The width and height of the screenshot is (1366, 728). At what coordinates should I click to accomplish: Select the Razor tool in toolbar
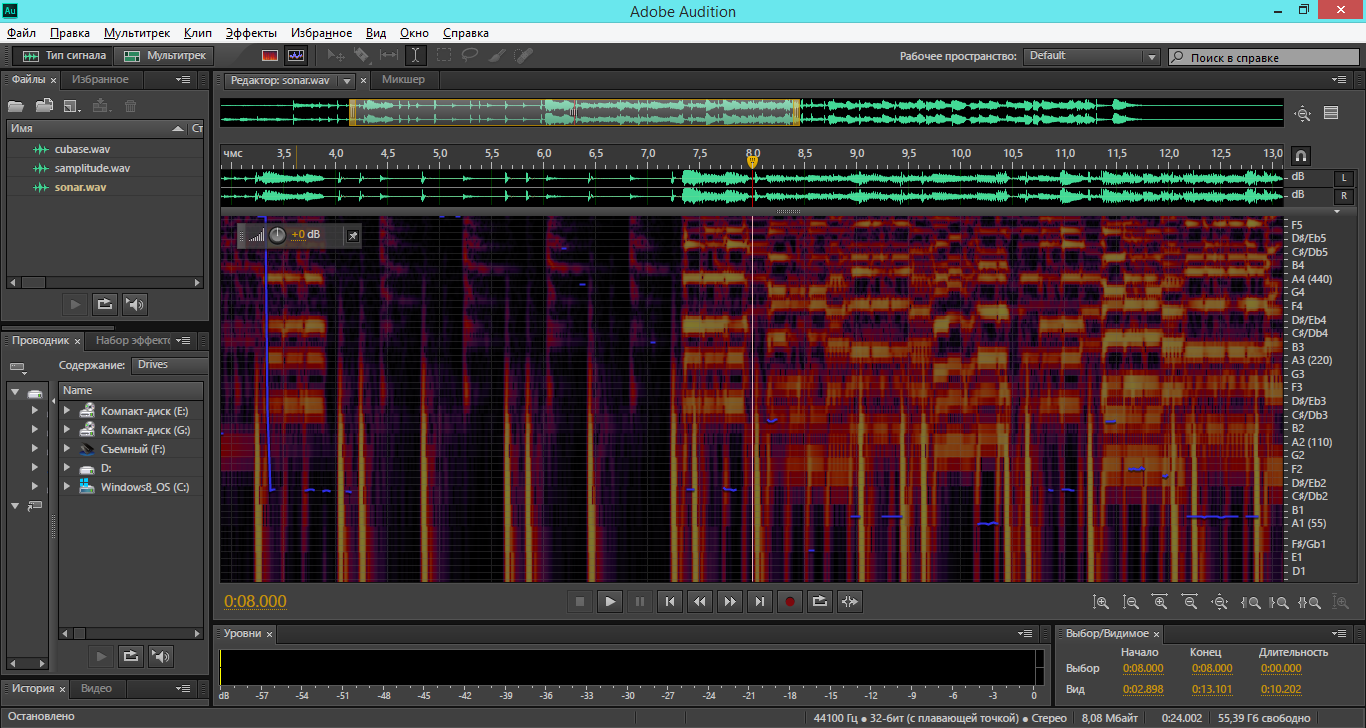click(362, 56)
